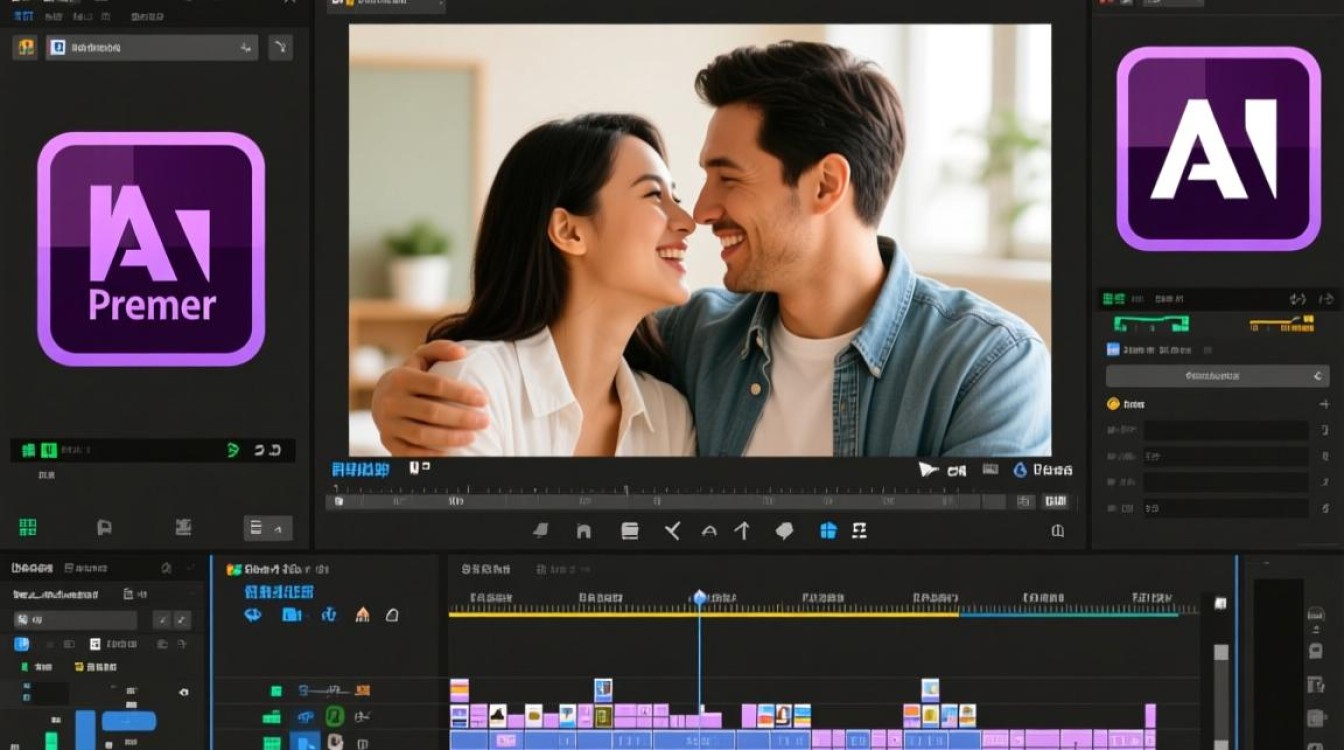
Task: Click the book icon at far right of monitor toolbar
Action: pos(1057,531)
